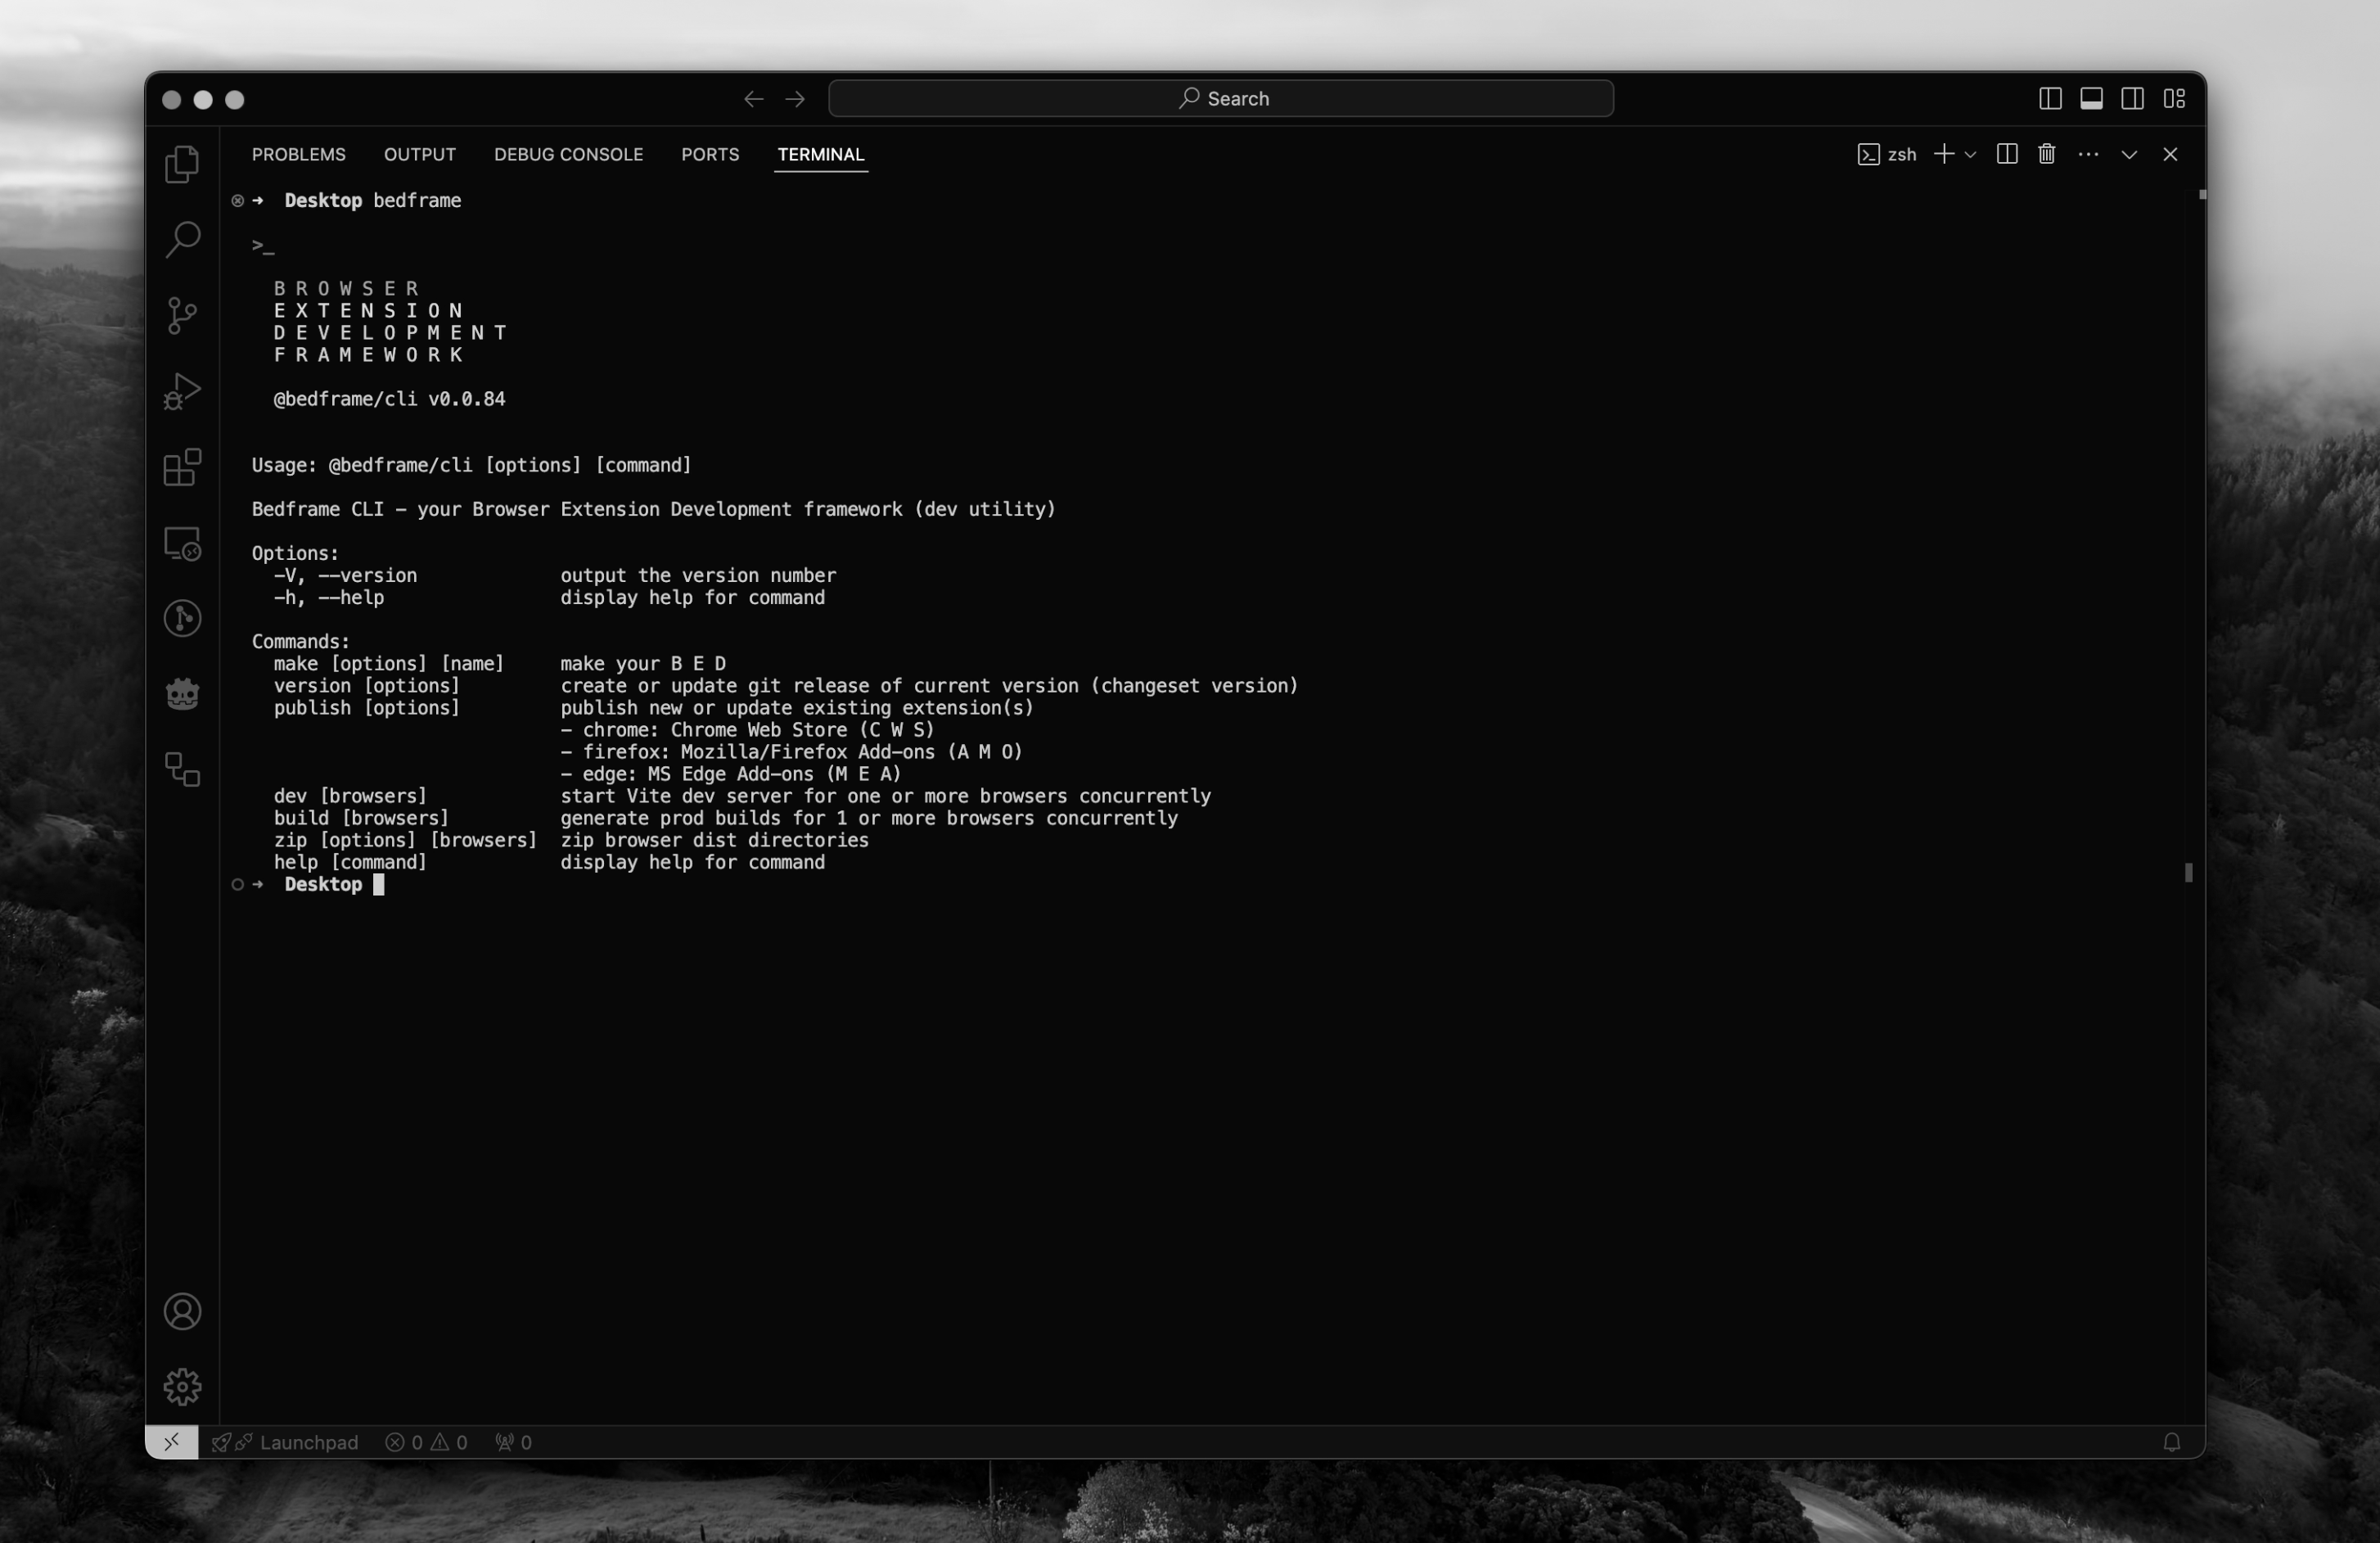Click the terminal scrollbar marker

[x=2189, y=873]
